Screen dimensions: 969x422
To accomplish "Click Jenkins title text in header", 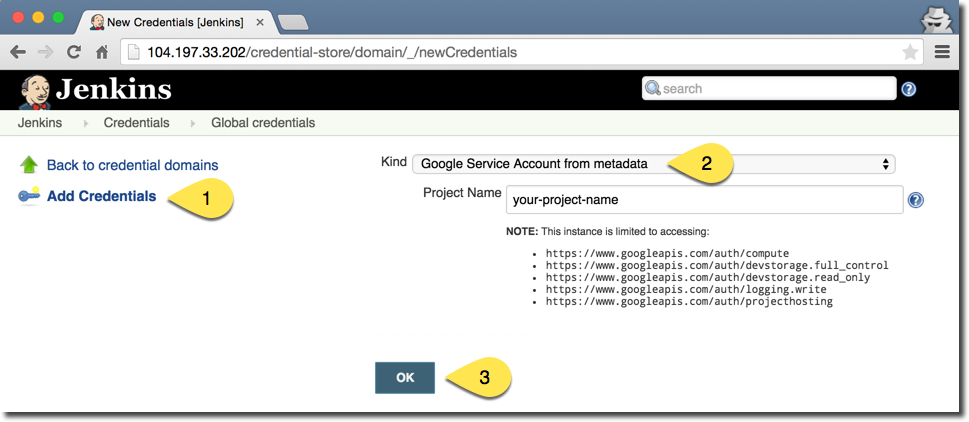I will click(114, 91).
